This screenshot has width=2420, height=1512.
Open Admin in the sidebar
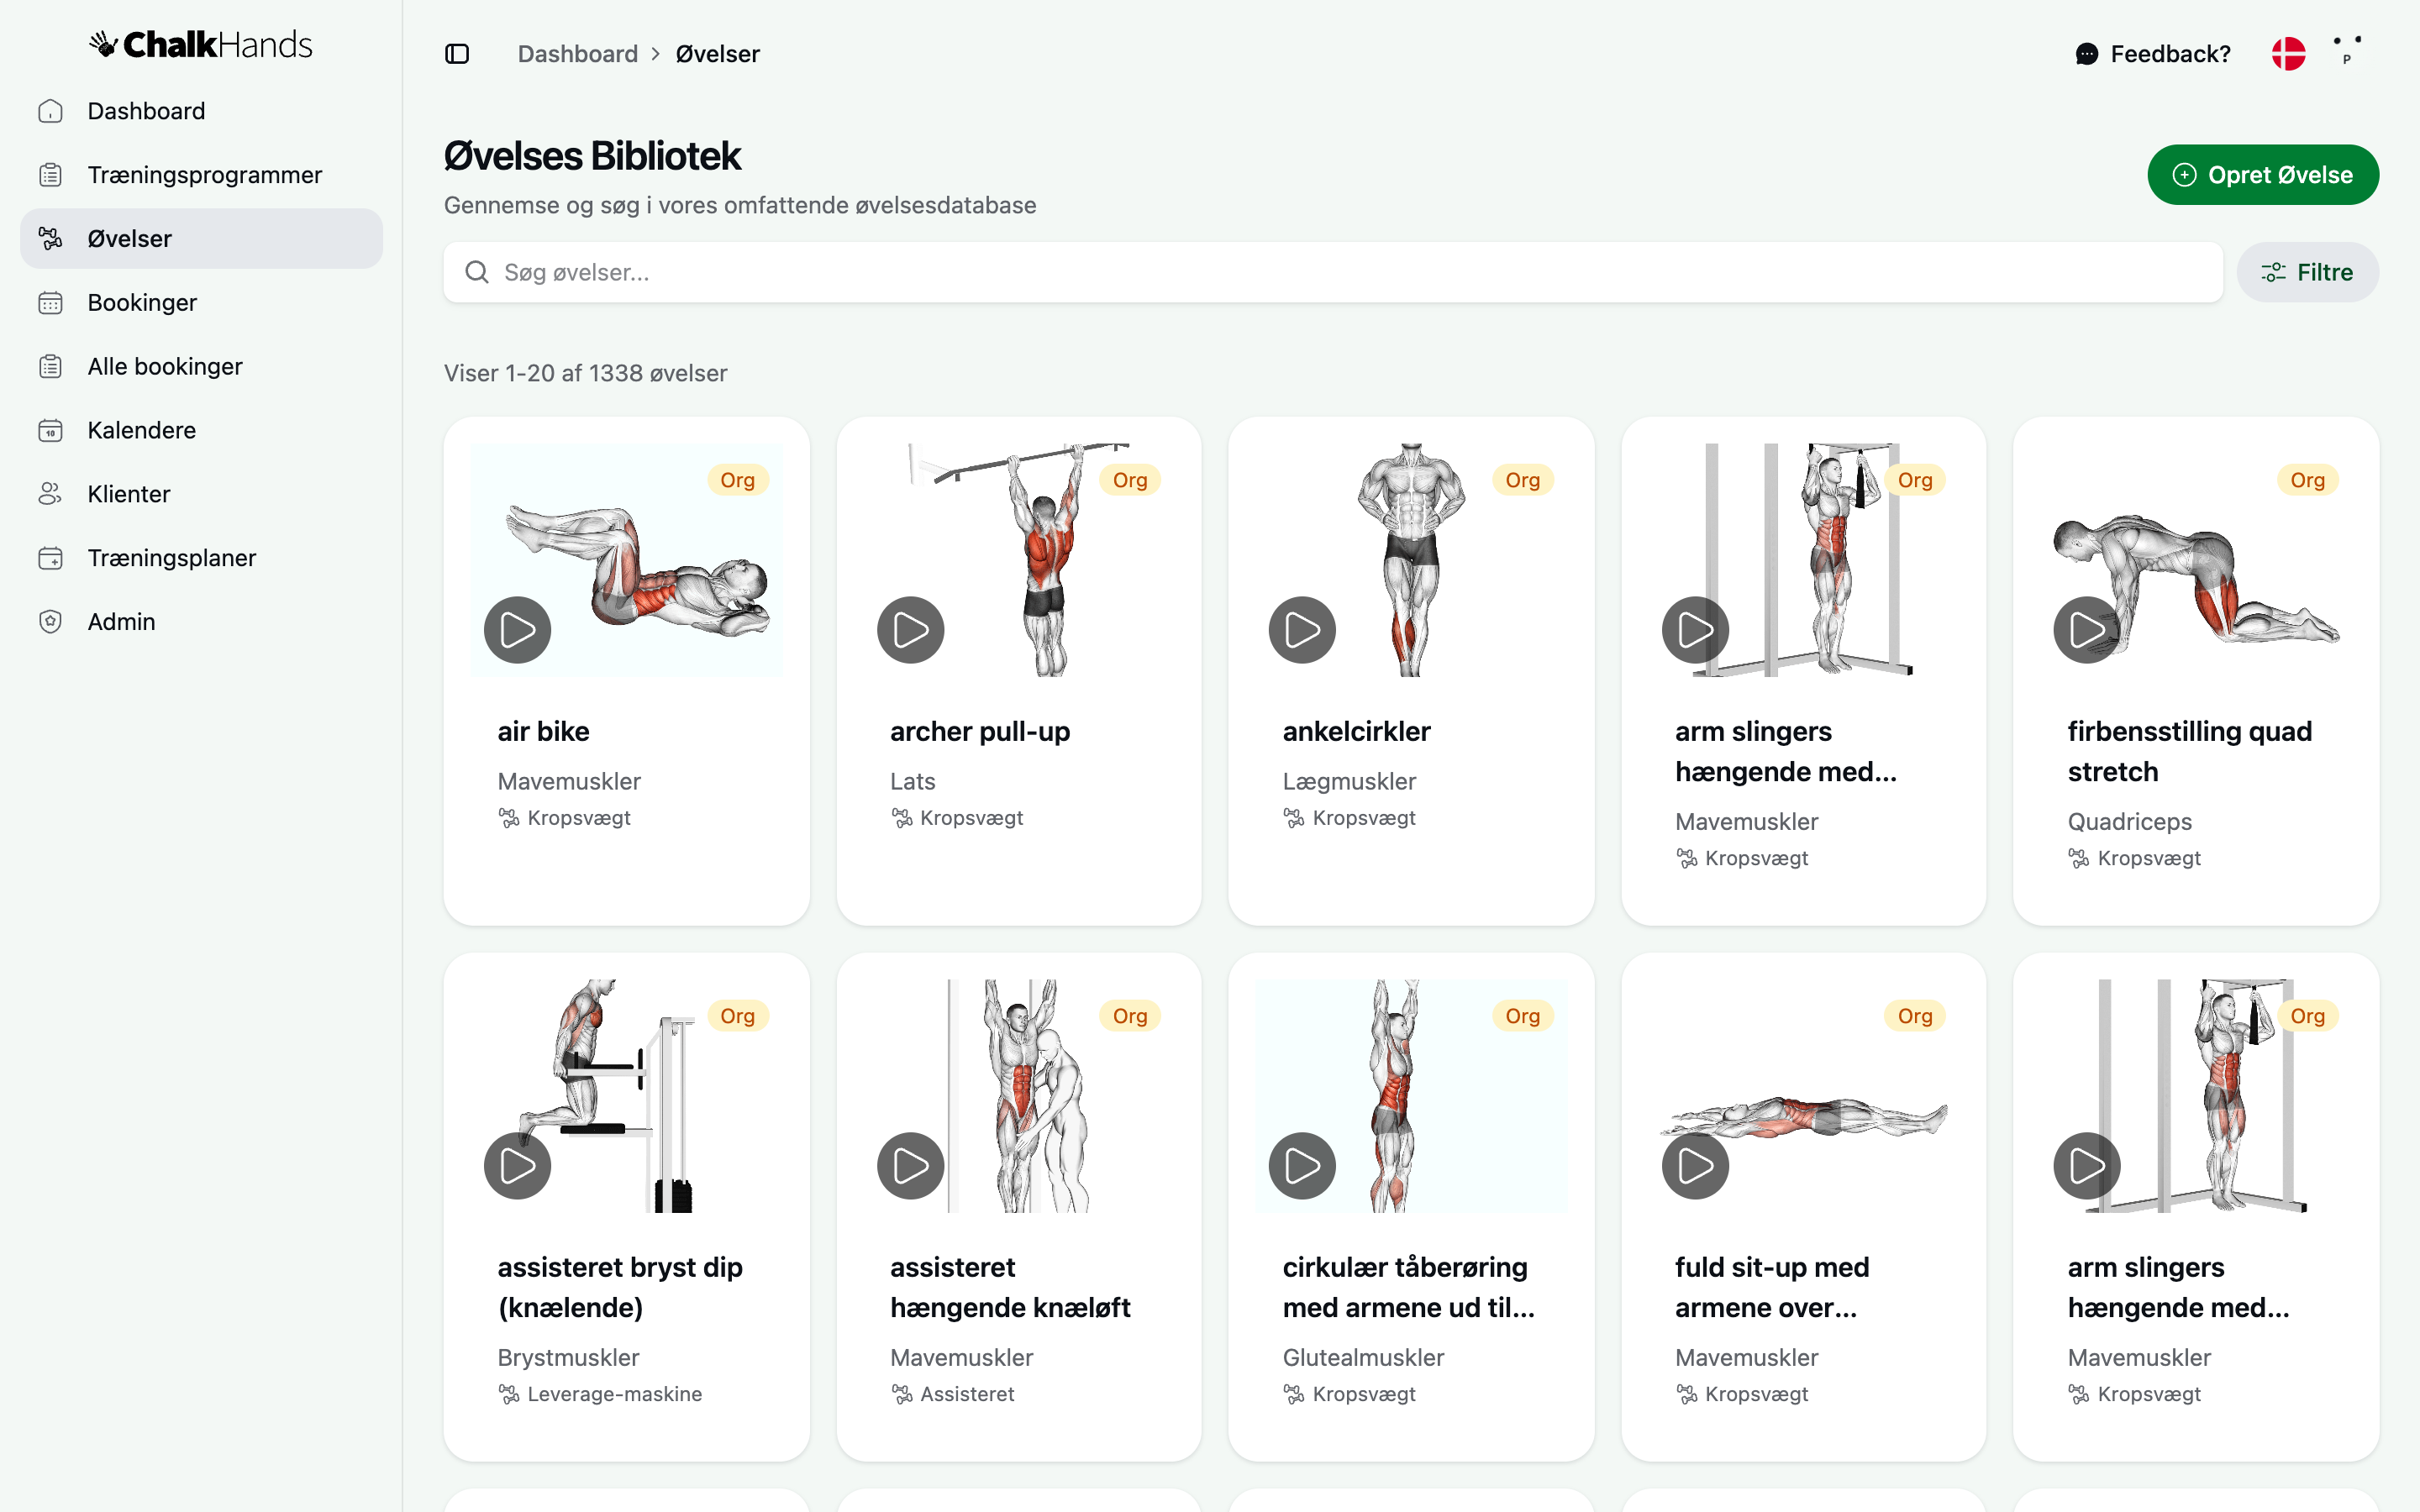point(201,622)
